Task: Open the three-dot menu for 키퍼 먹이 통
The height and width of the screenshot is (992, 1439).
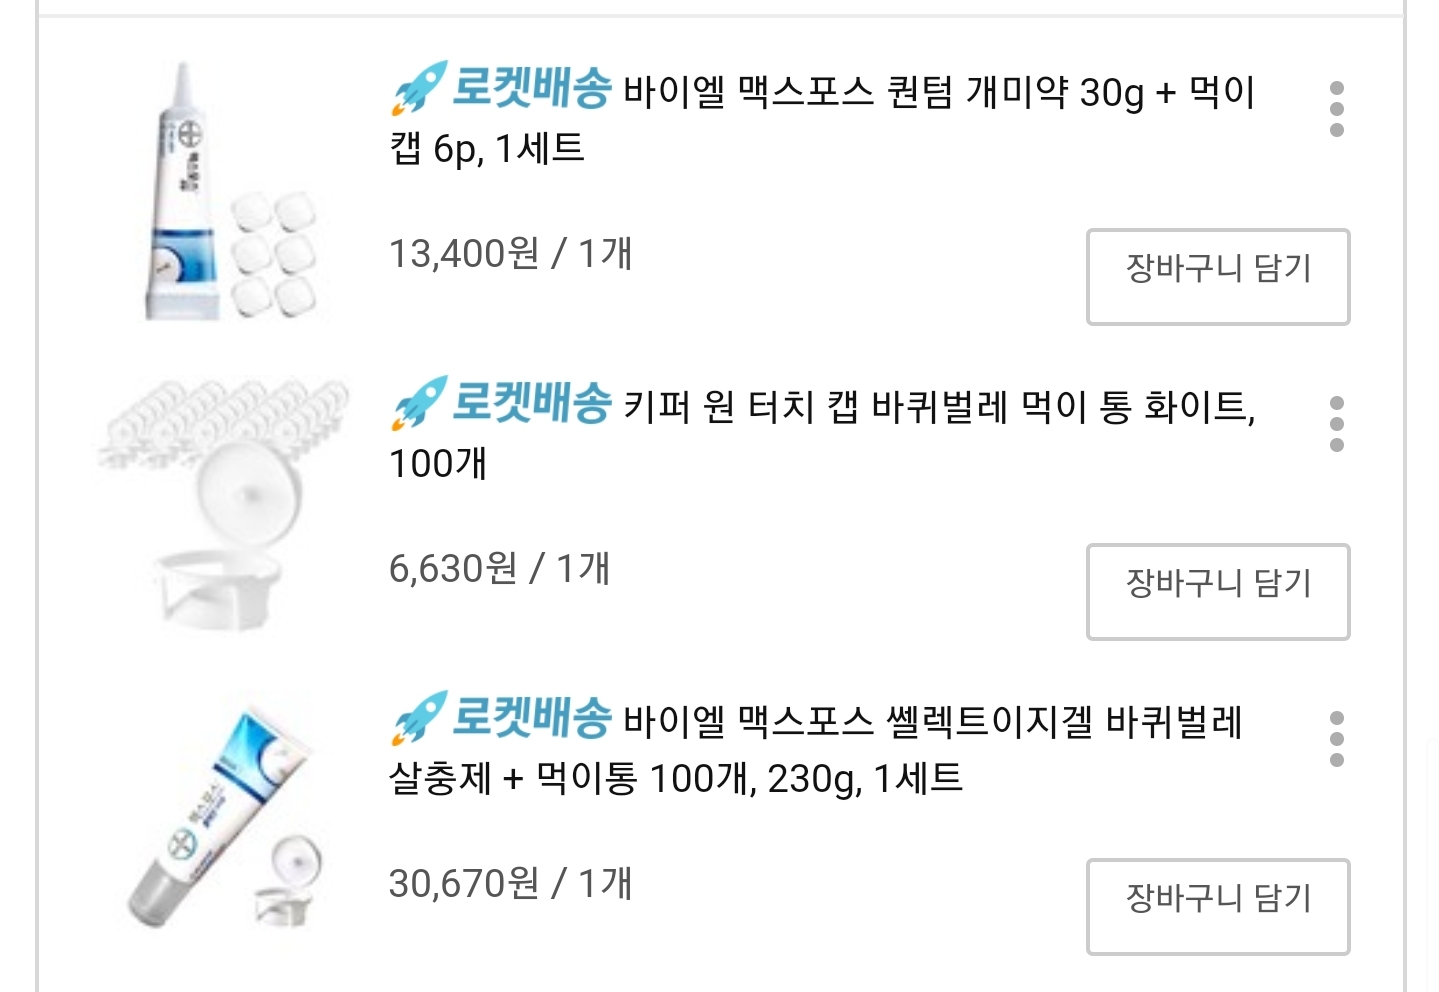Action: point(1337,424)
